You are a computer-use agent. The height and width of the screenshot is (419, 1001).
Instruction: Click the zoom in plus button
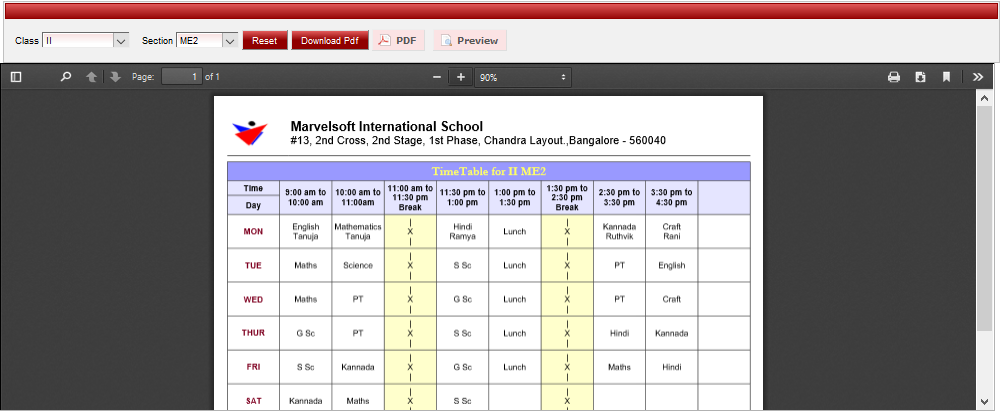pos(461,77)
